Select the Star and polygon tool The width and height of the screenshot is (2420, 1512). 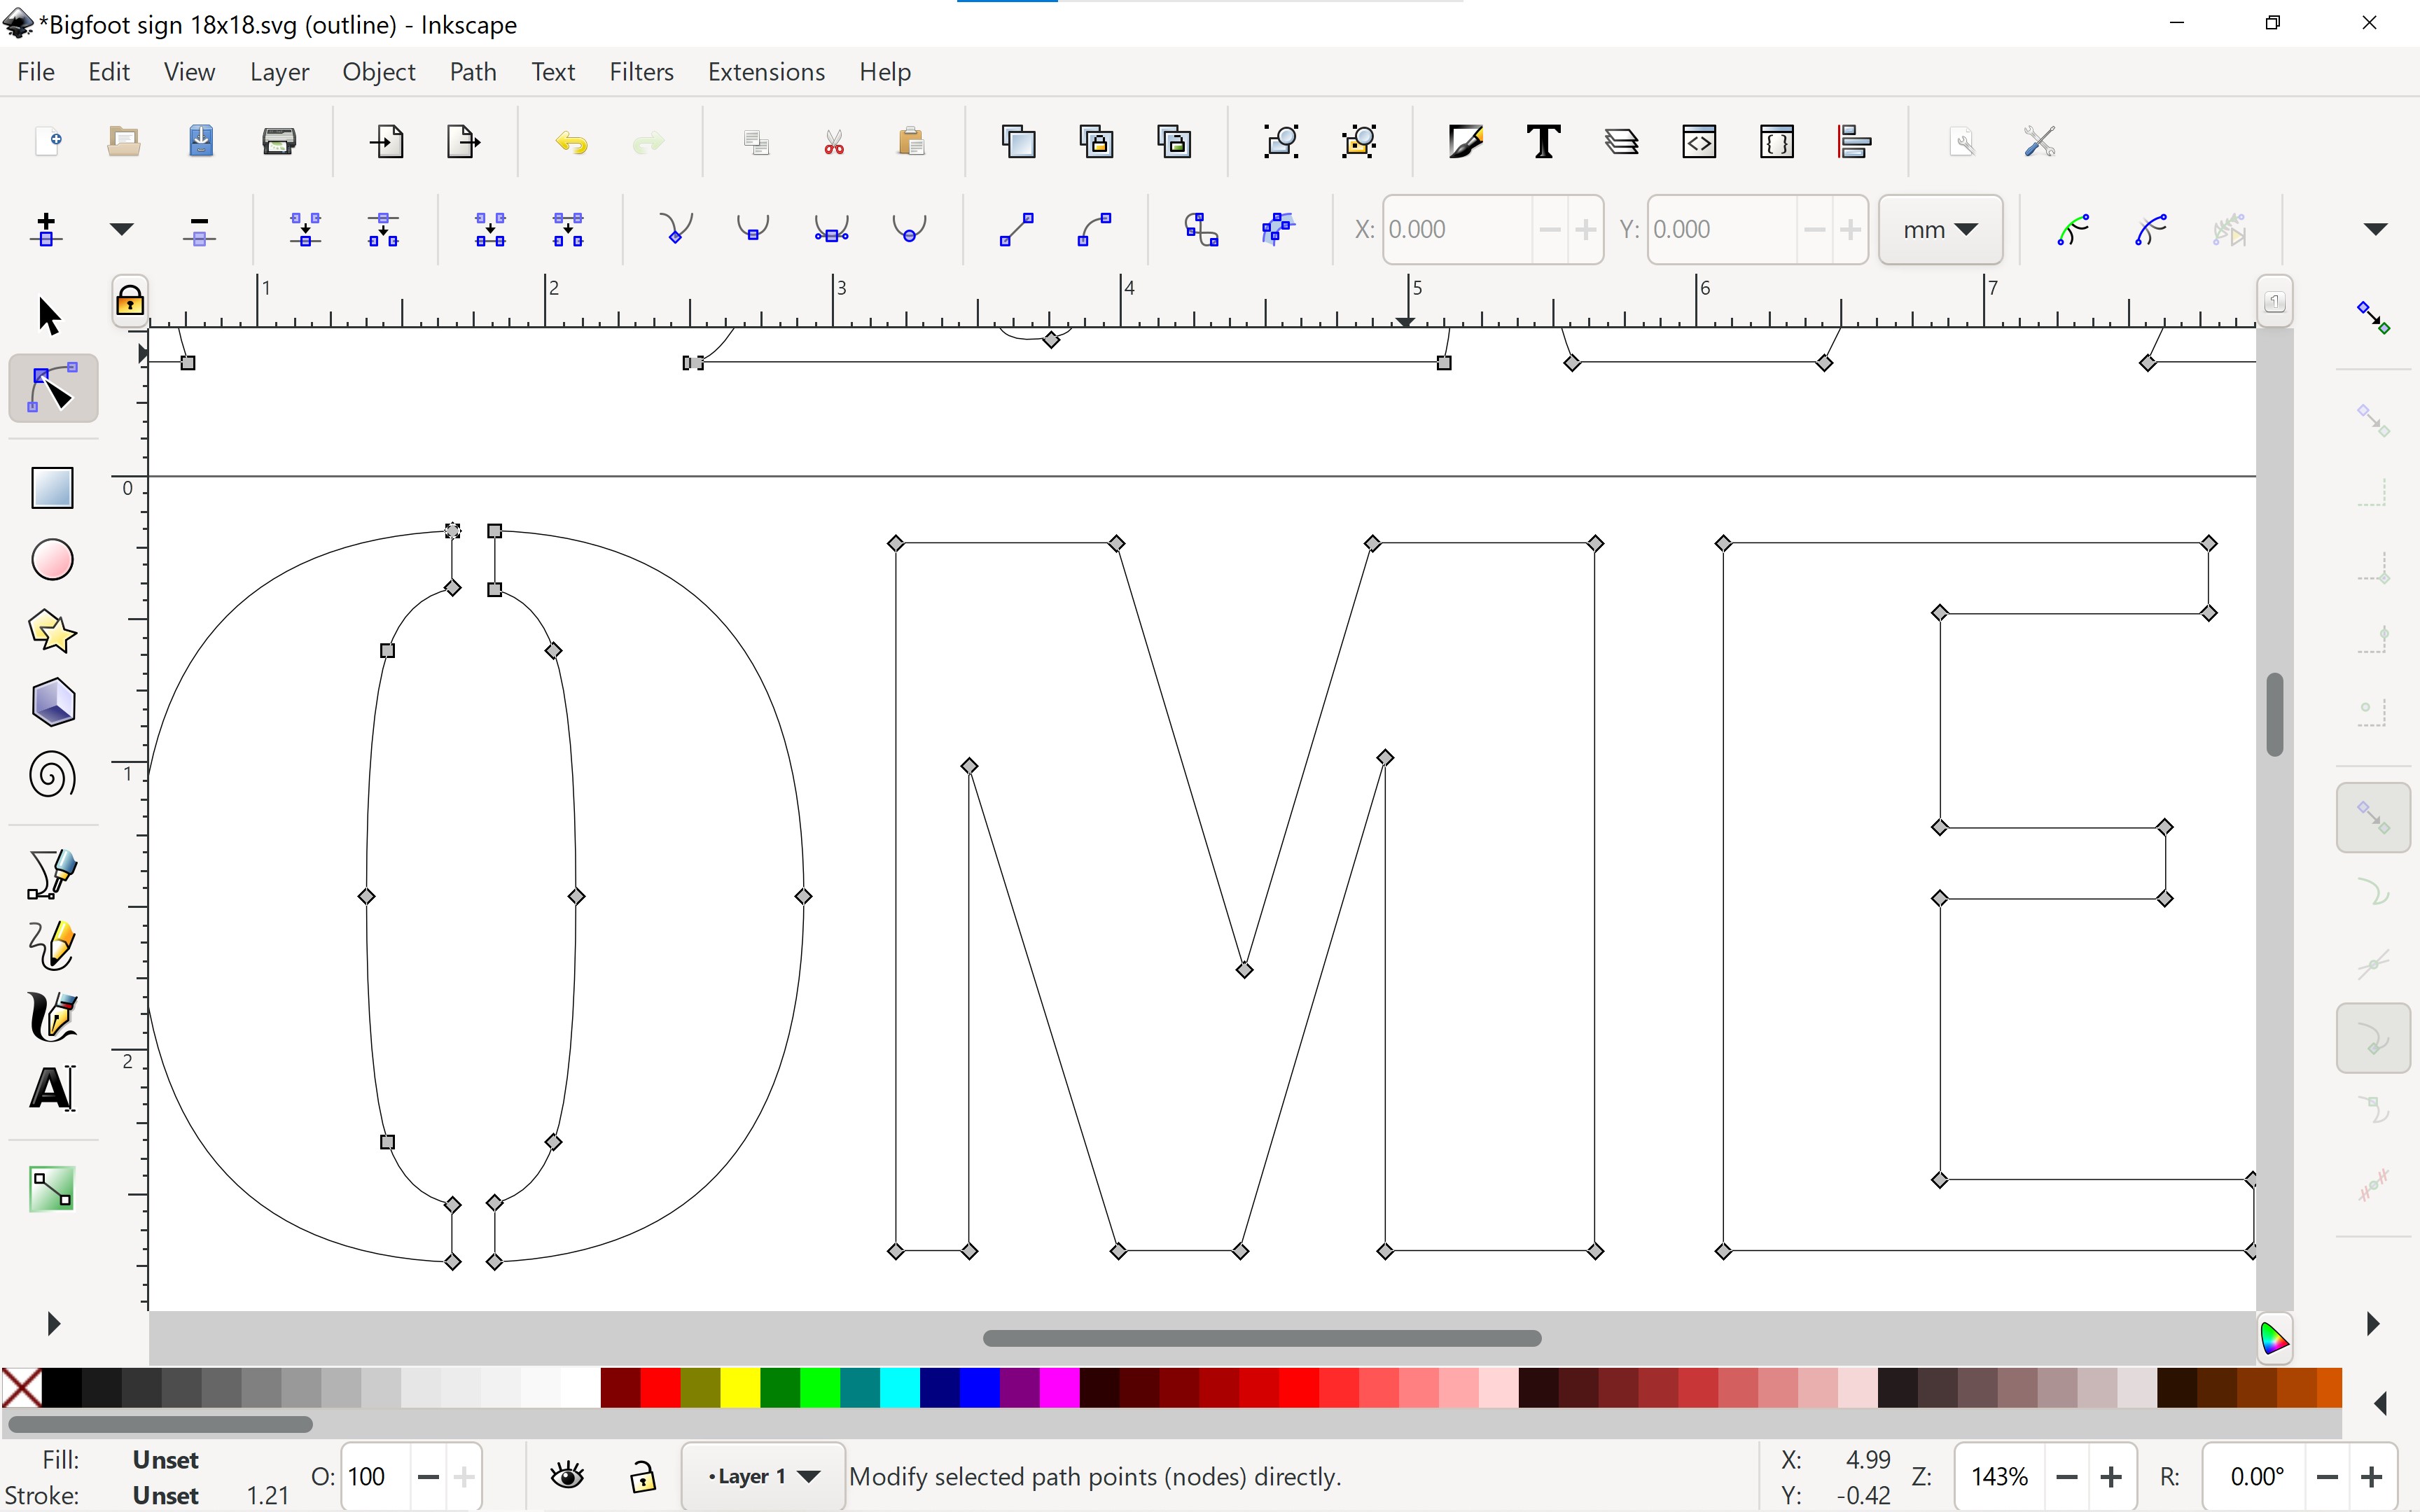pos(52,631)
